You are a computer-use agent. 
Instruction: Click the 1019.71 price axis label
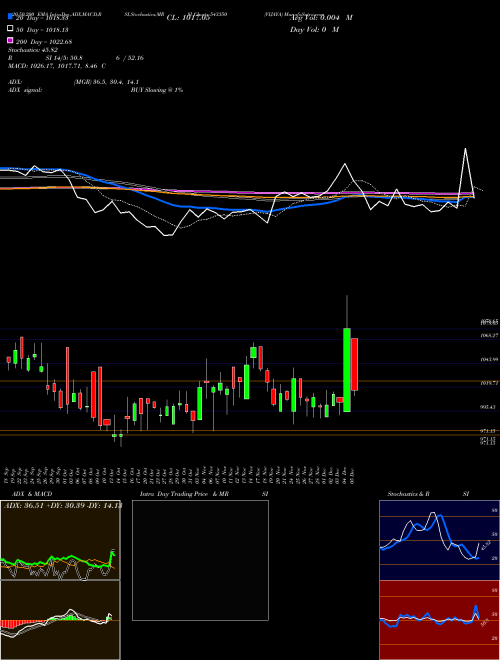(490, 383)
